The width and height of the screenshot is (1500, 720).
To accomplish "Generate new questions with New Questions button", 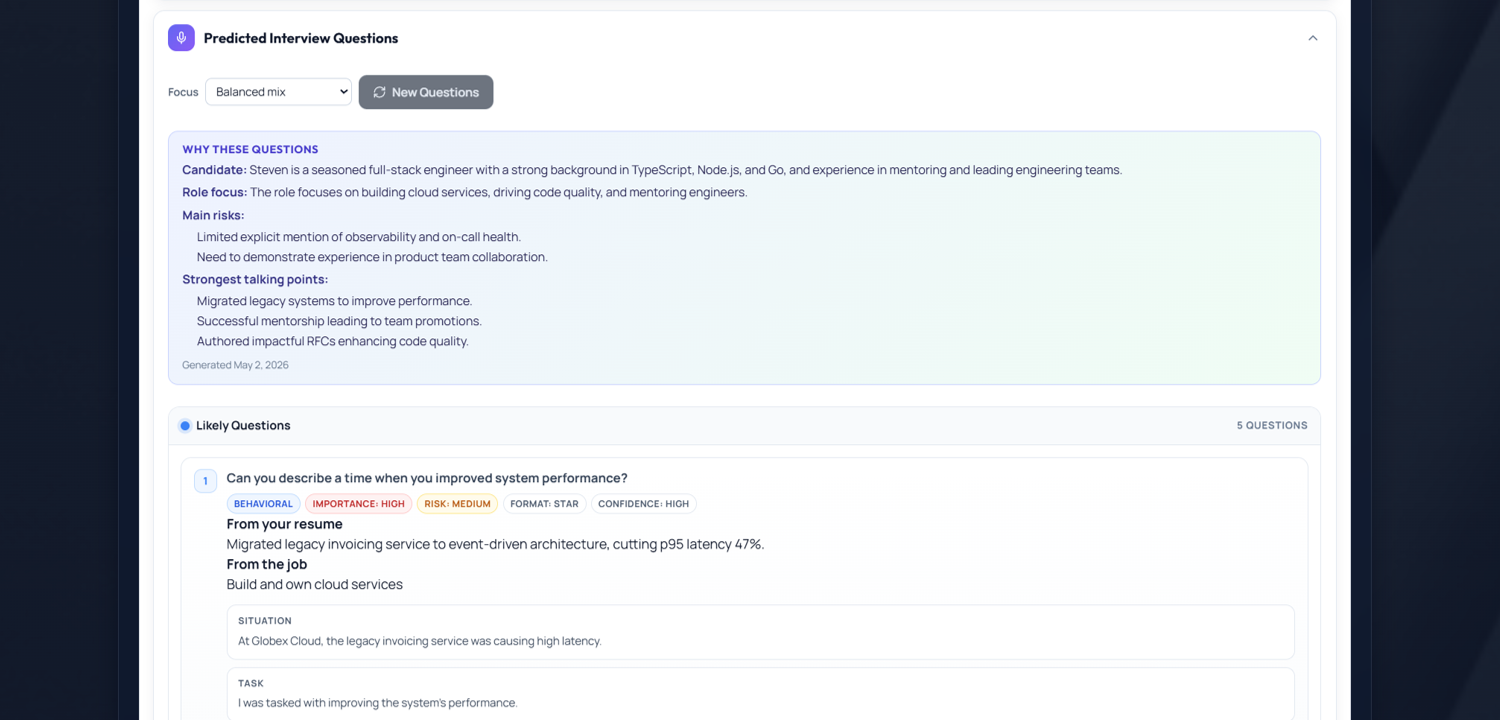I will click(x=426, y=92).
